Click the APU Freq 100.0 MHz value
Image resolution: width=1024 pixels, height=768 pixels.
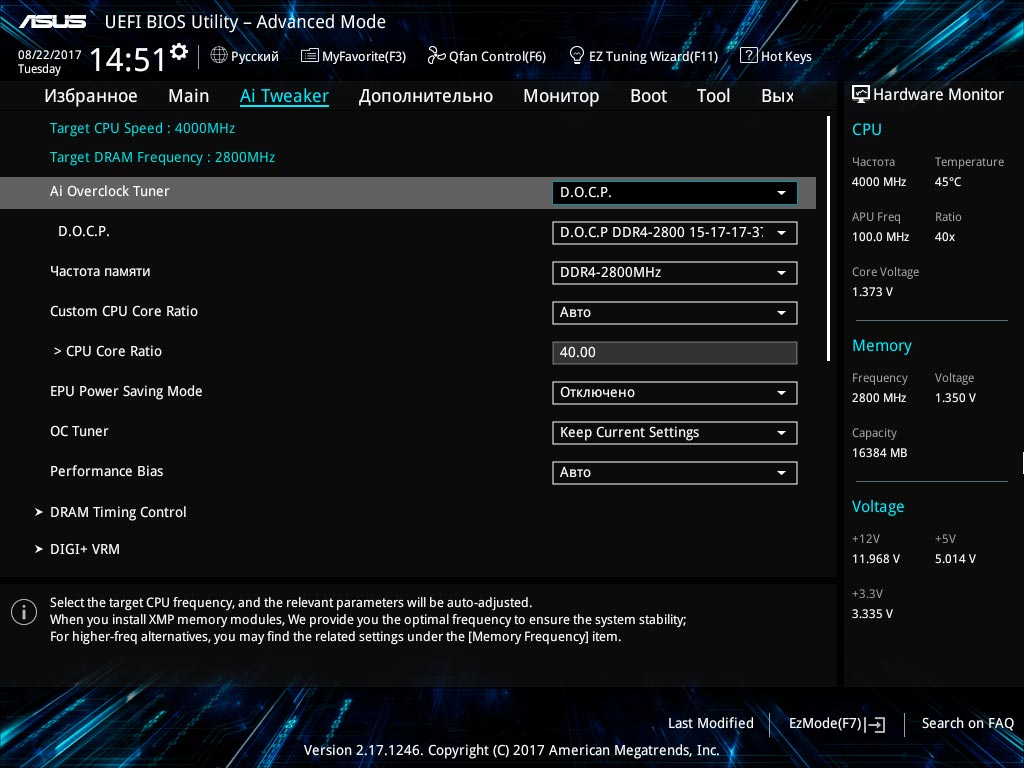(x=880, y=236)
